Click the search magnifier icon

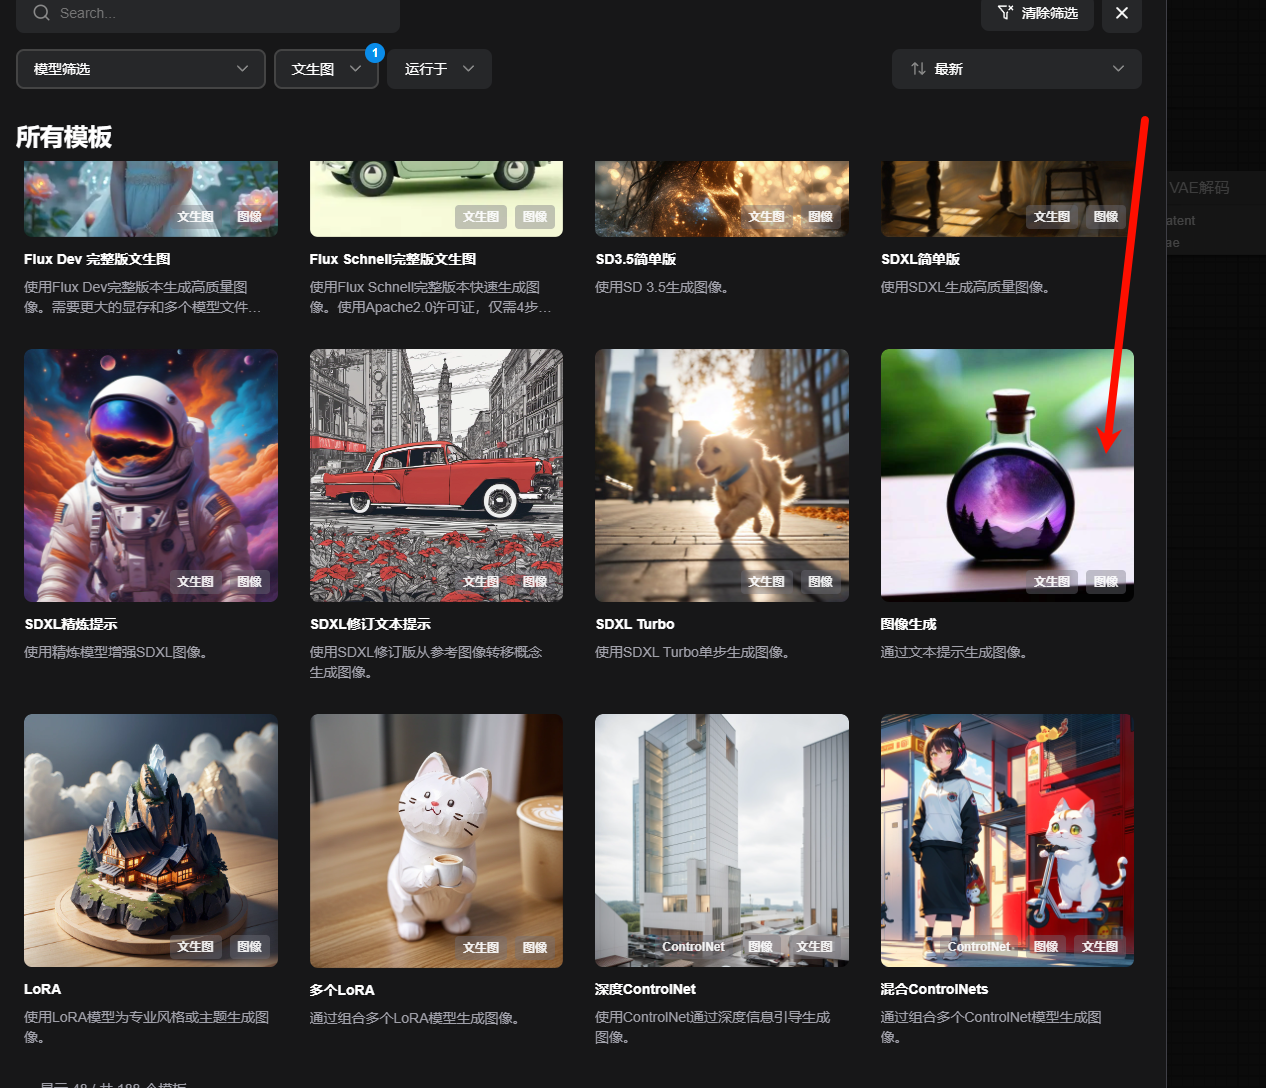[x=41, y=13]
